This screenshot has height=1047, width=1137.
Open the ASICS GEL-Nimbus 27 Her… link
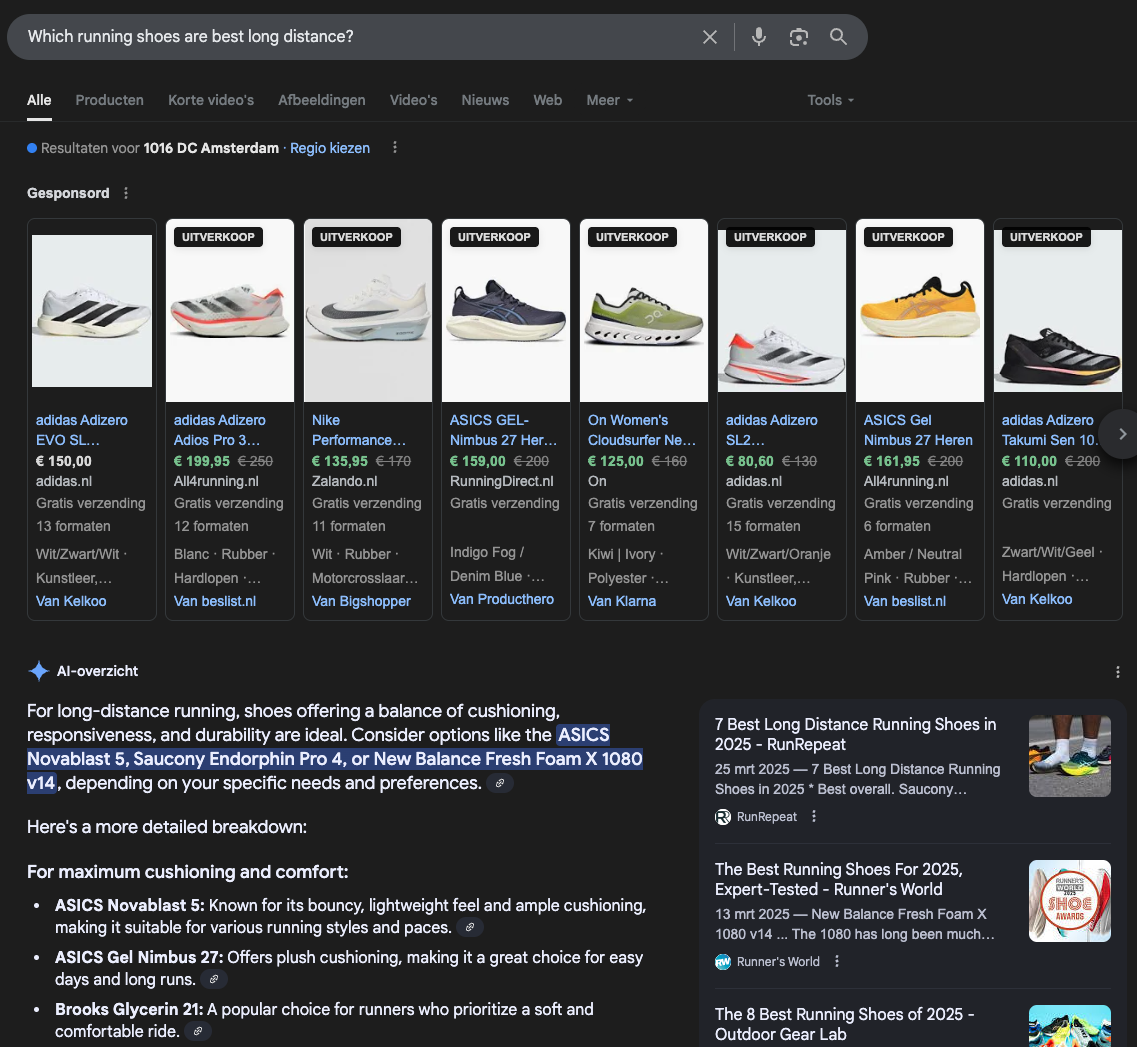coord(503,430)
